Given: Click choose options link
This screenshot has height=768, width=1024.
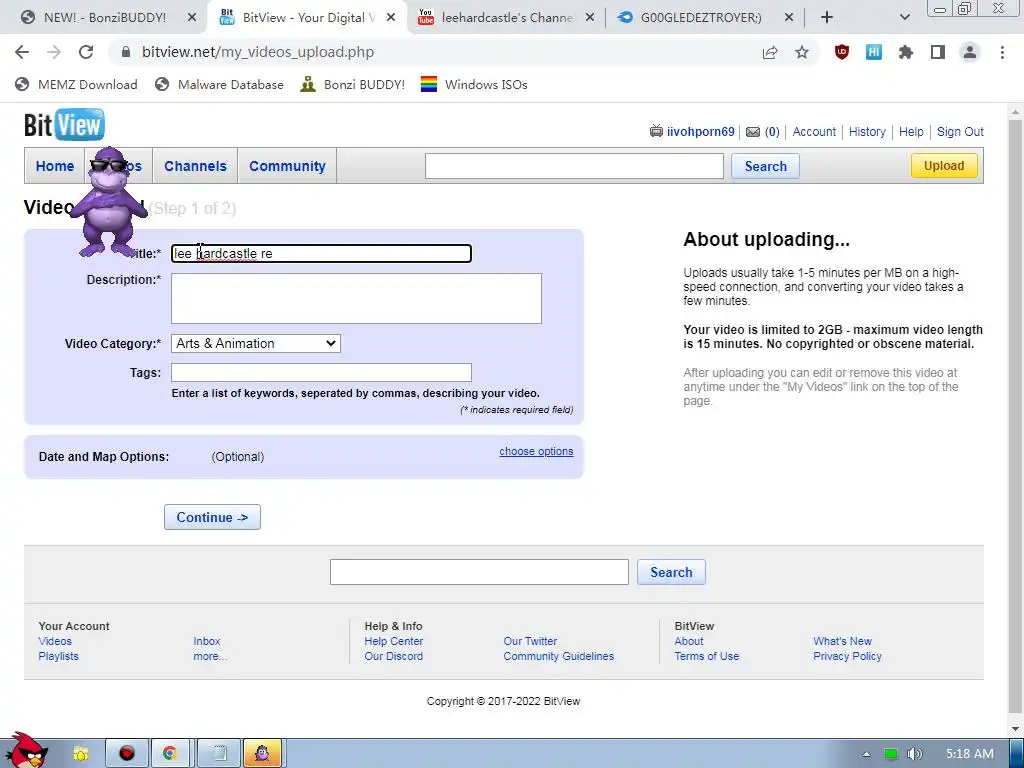Looking at the screenshot, I should click(x=536, y=451).
